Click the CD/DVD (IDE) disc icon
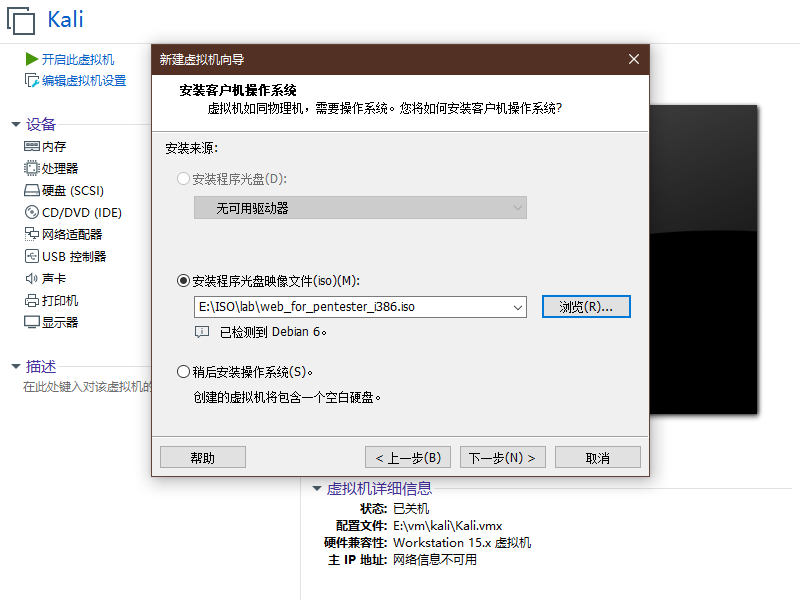Image resolution: width=800 pixels, height=600 pixels. point(32,212)
